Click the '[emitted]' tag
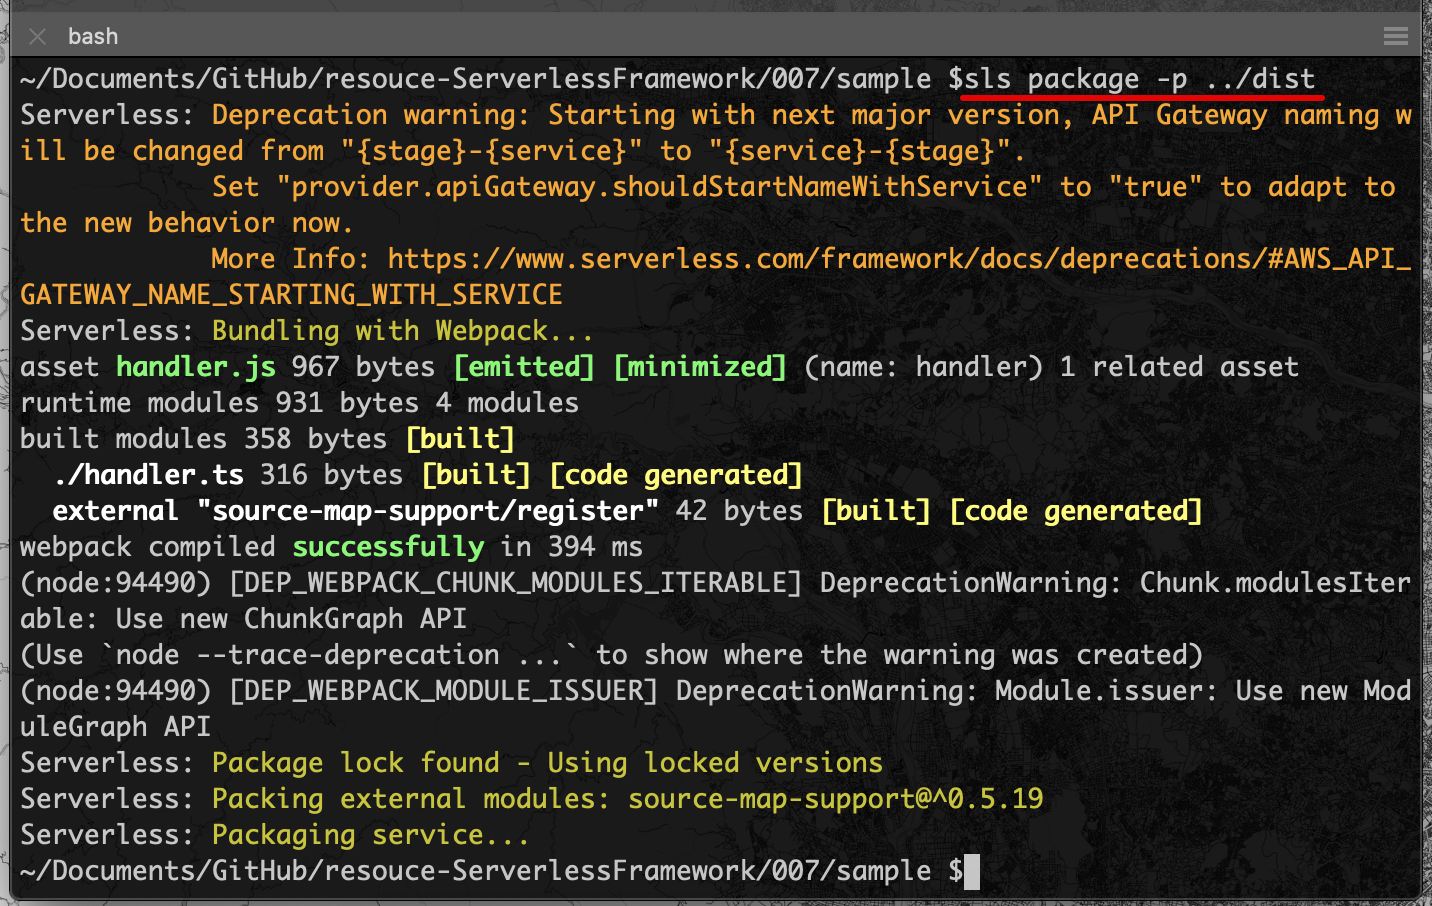This screenshot has height=906, width=1432. click(524, 367)
